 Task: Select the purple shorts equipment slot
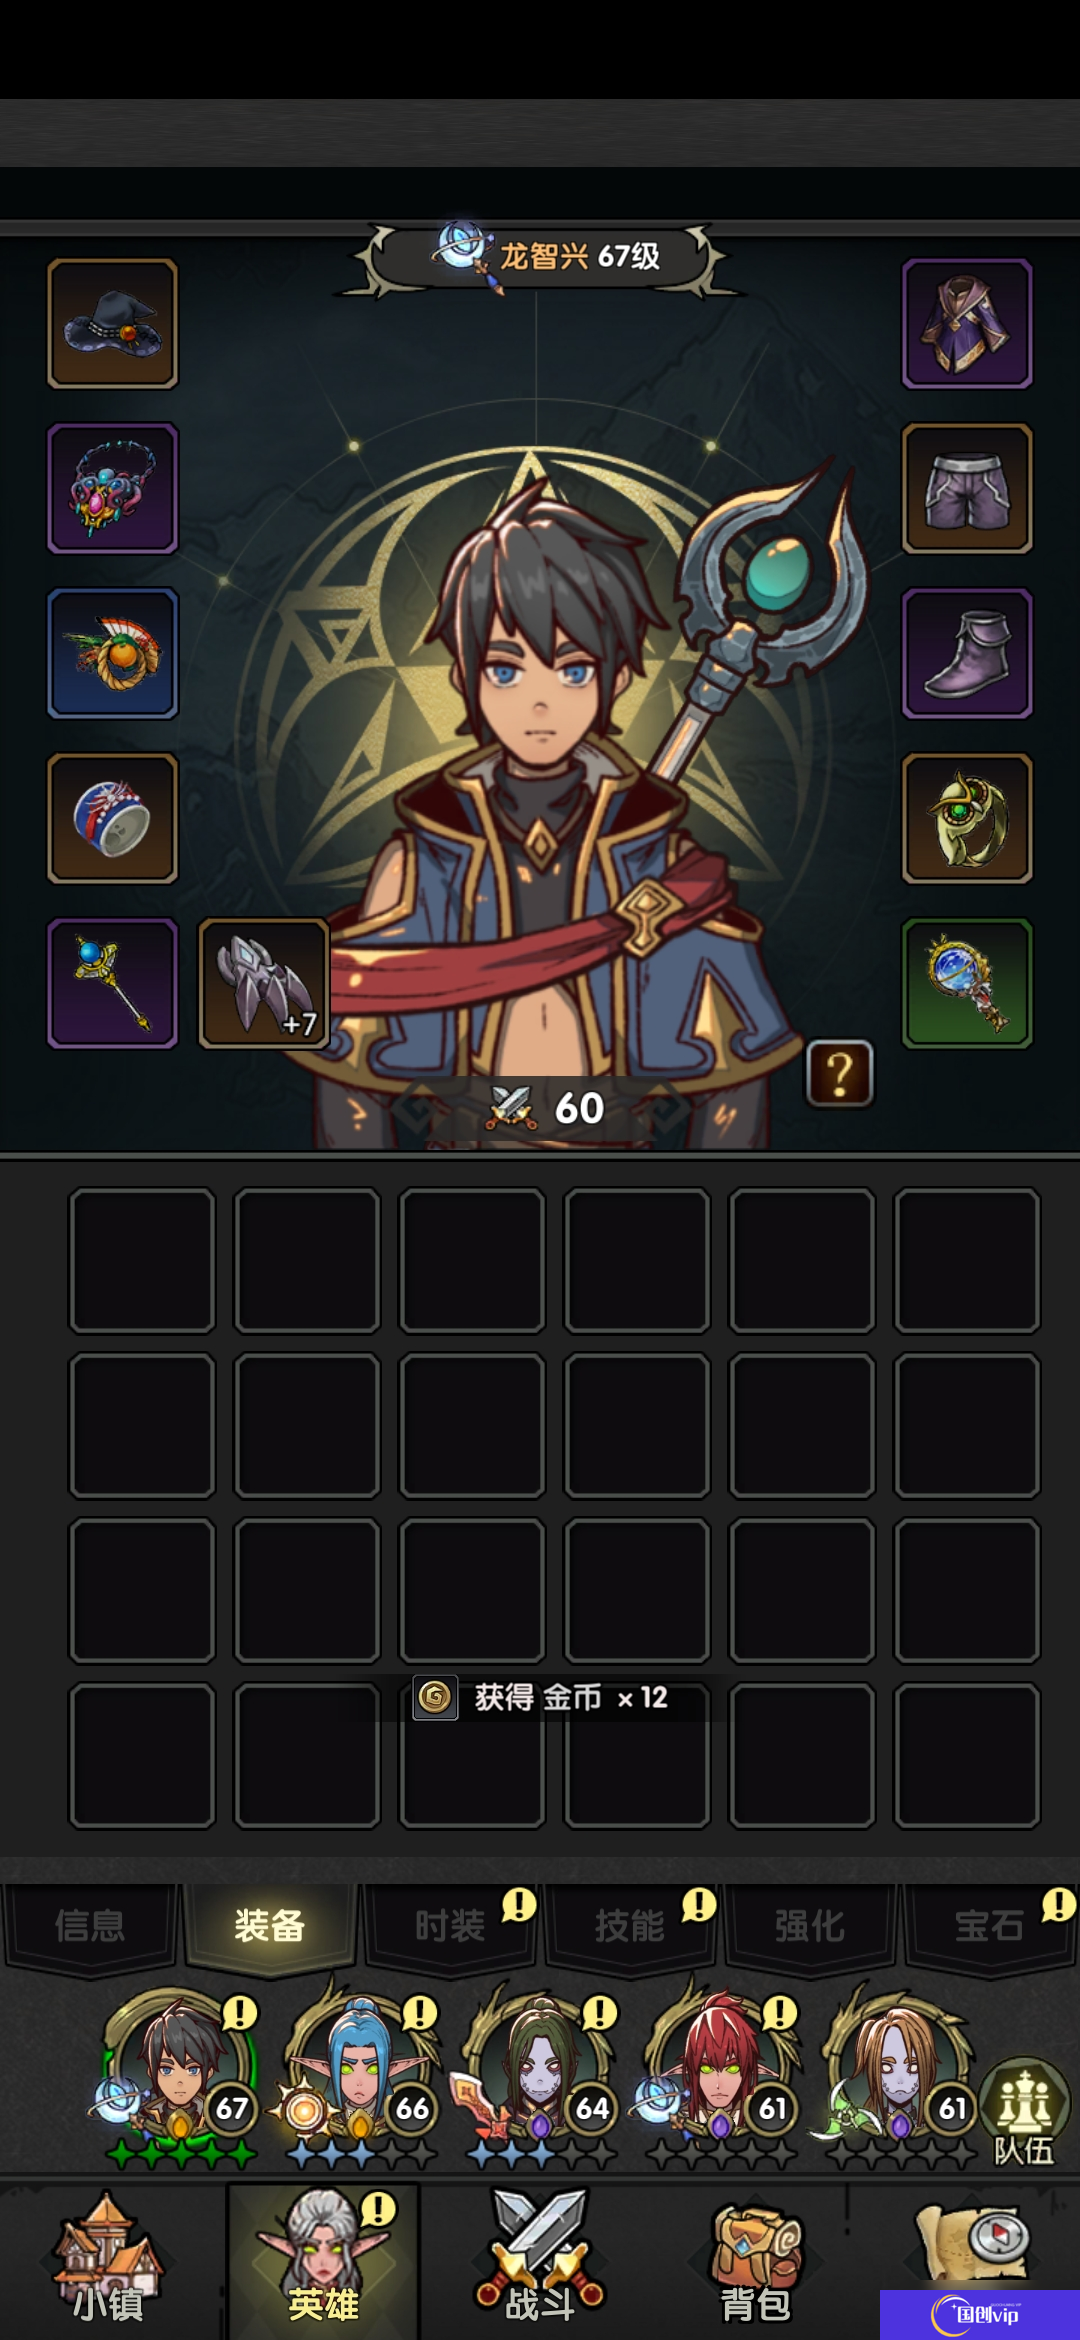tap(967, 488)
